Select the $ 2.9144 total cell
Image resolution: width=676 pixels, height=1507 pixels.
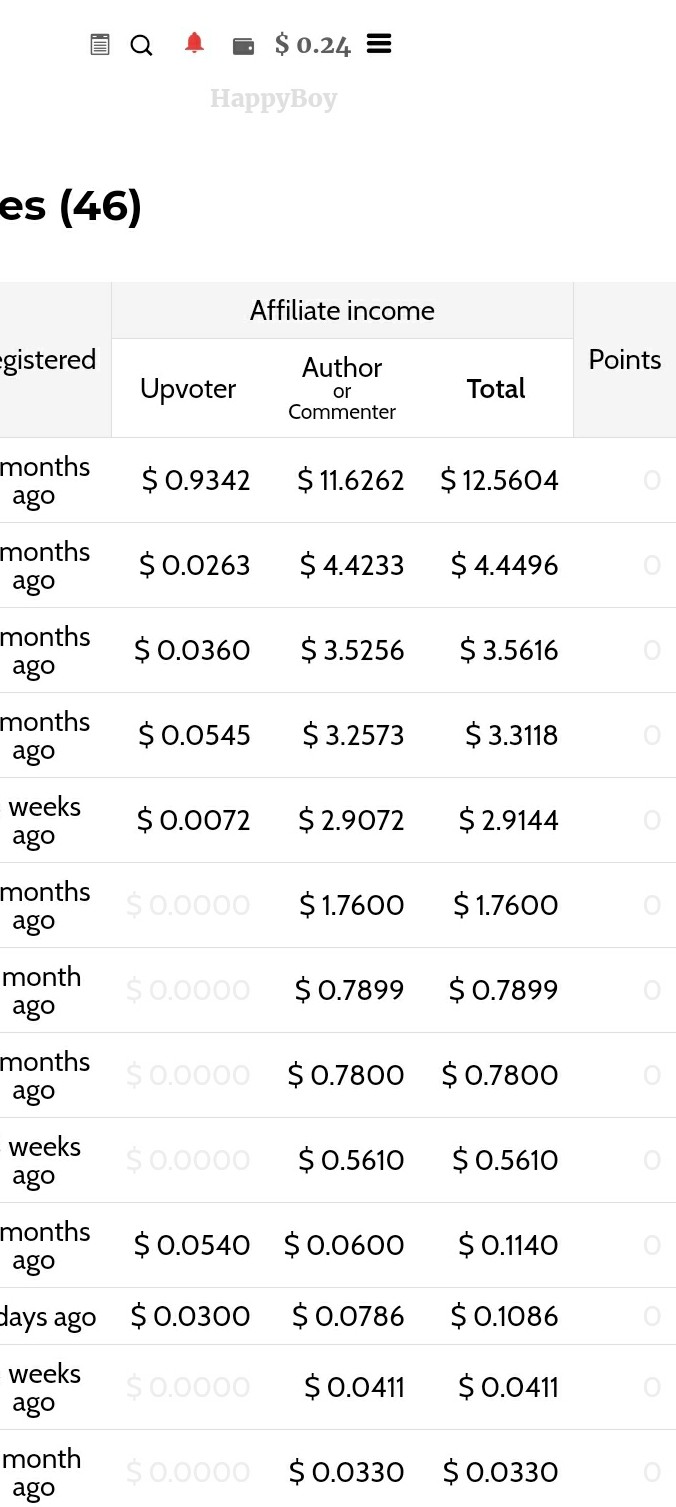(x=508, y=820)
